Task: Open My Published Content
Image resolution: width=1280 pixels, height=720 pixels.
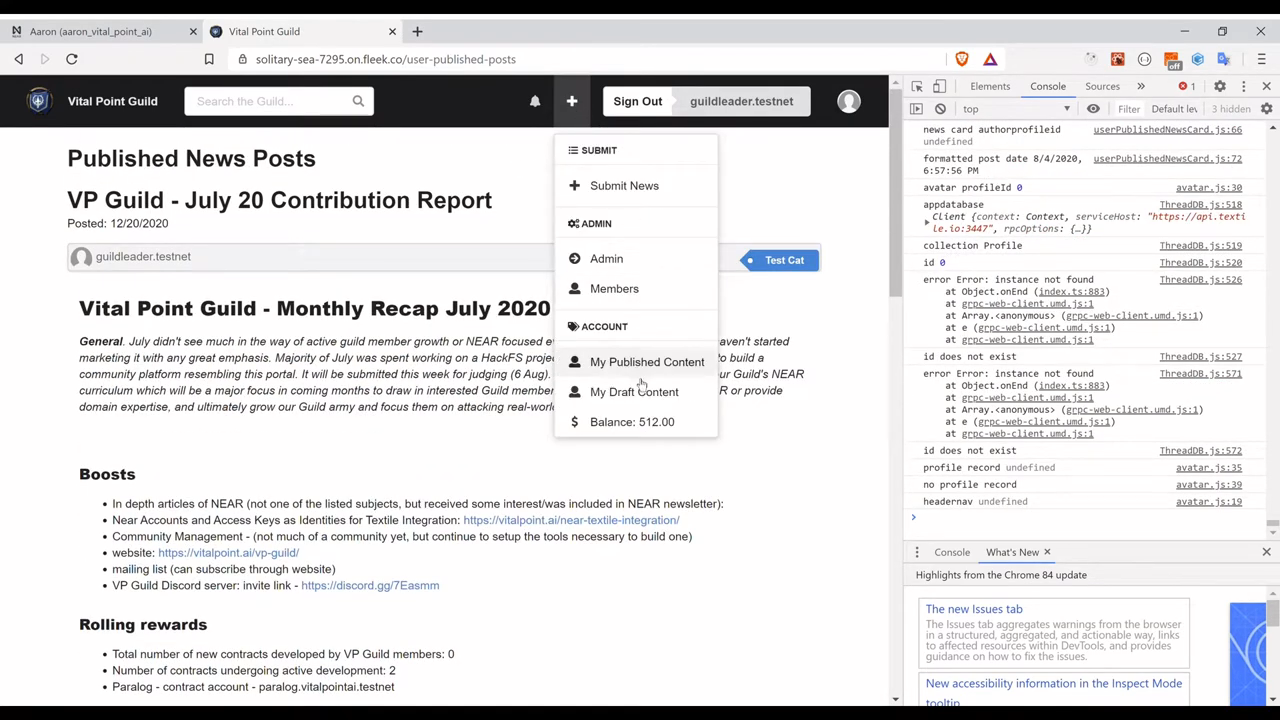Action: tap(646, 362)
